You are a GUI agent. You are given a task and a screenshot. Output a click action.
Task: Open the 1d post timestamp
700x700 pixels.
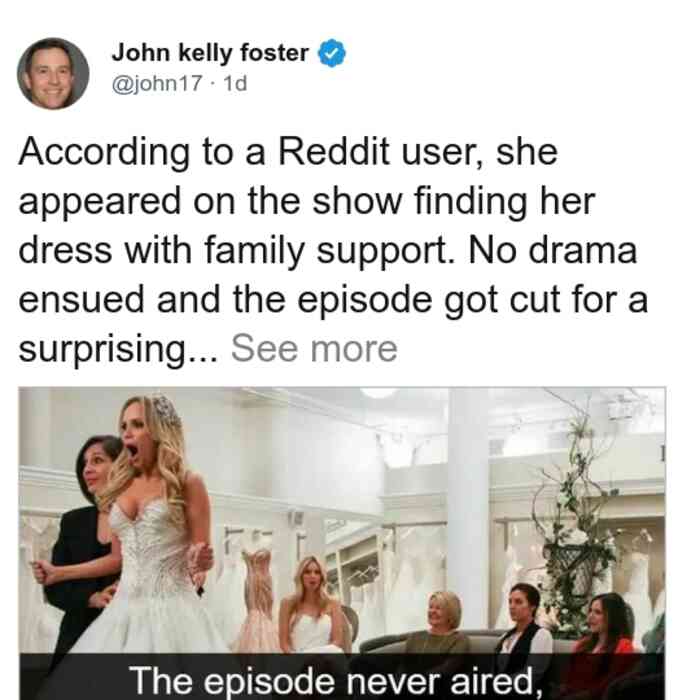[x=235, y=83]
